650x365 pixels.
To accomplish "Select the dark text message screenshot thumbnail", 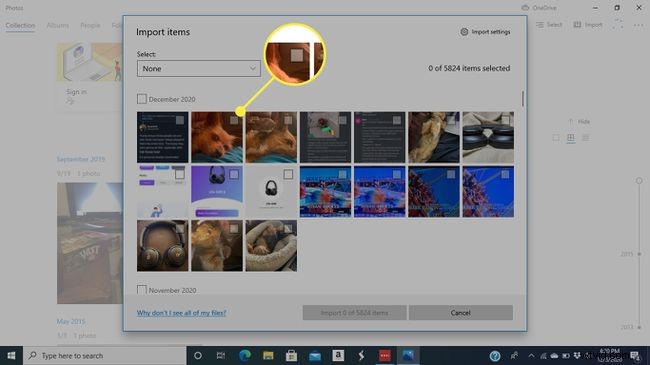I will pyautogui.click(x=379, y=137).
